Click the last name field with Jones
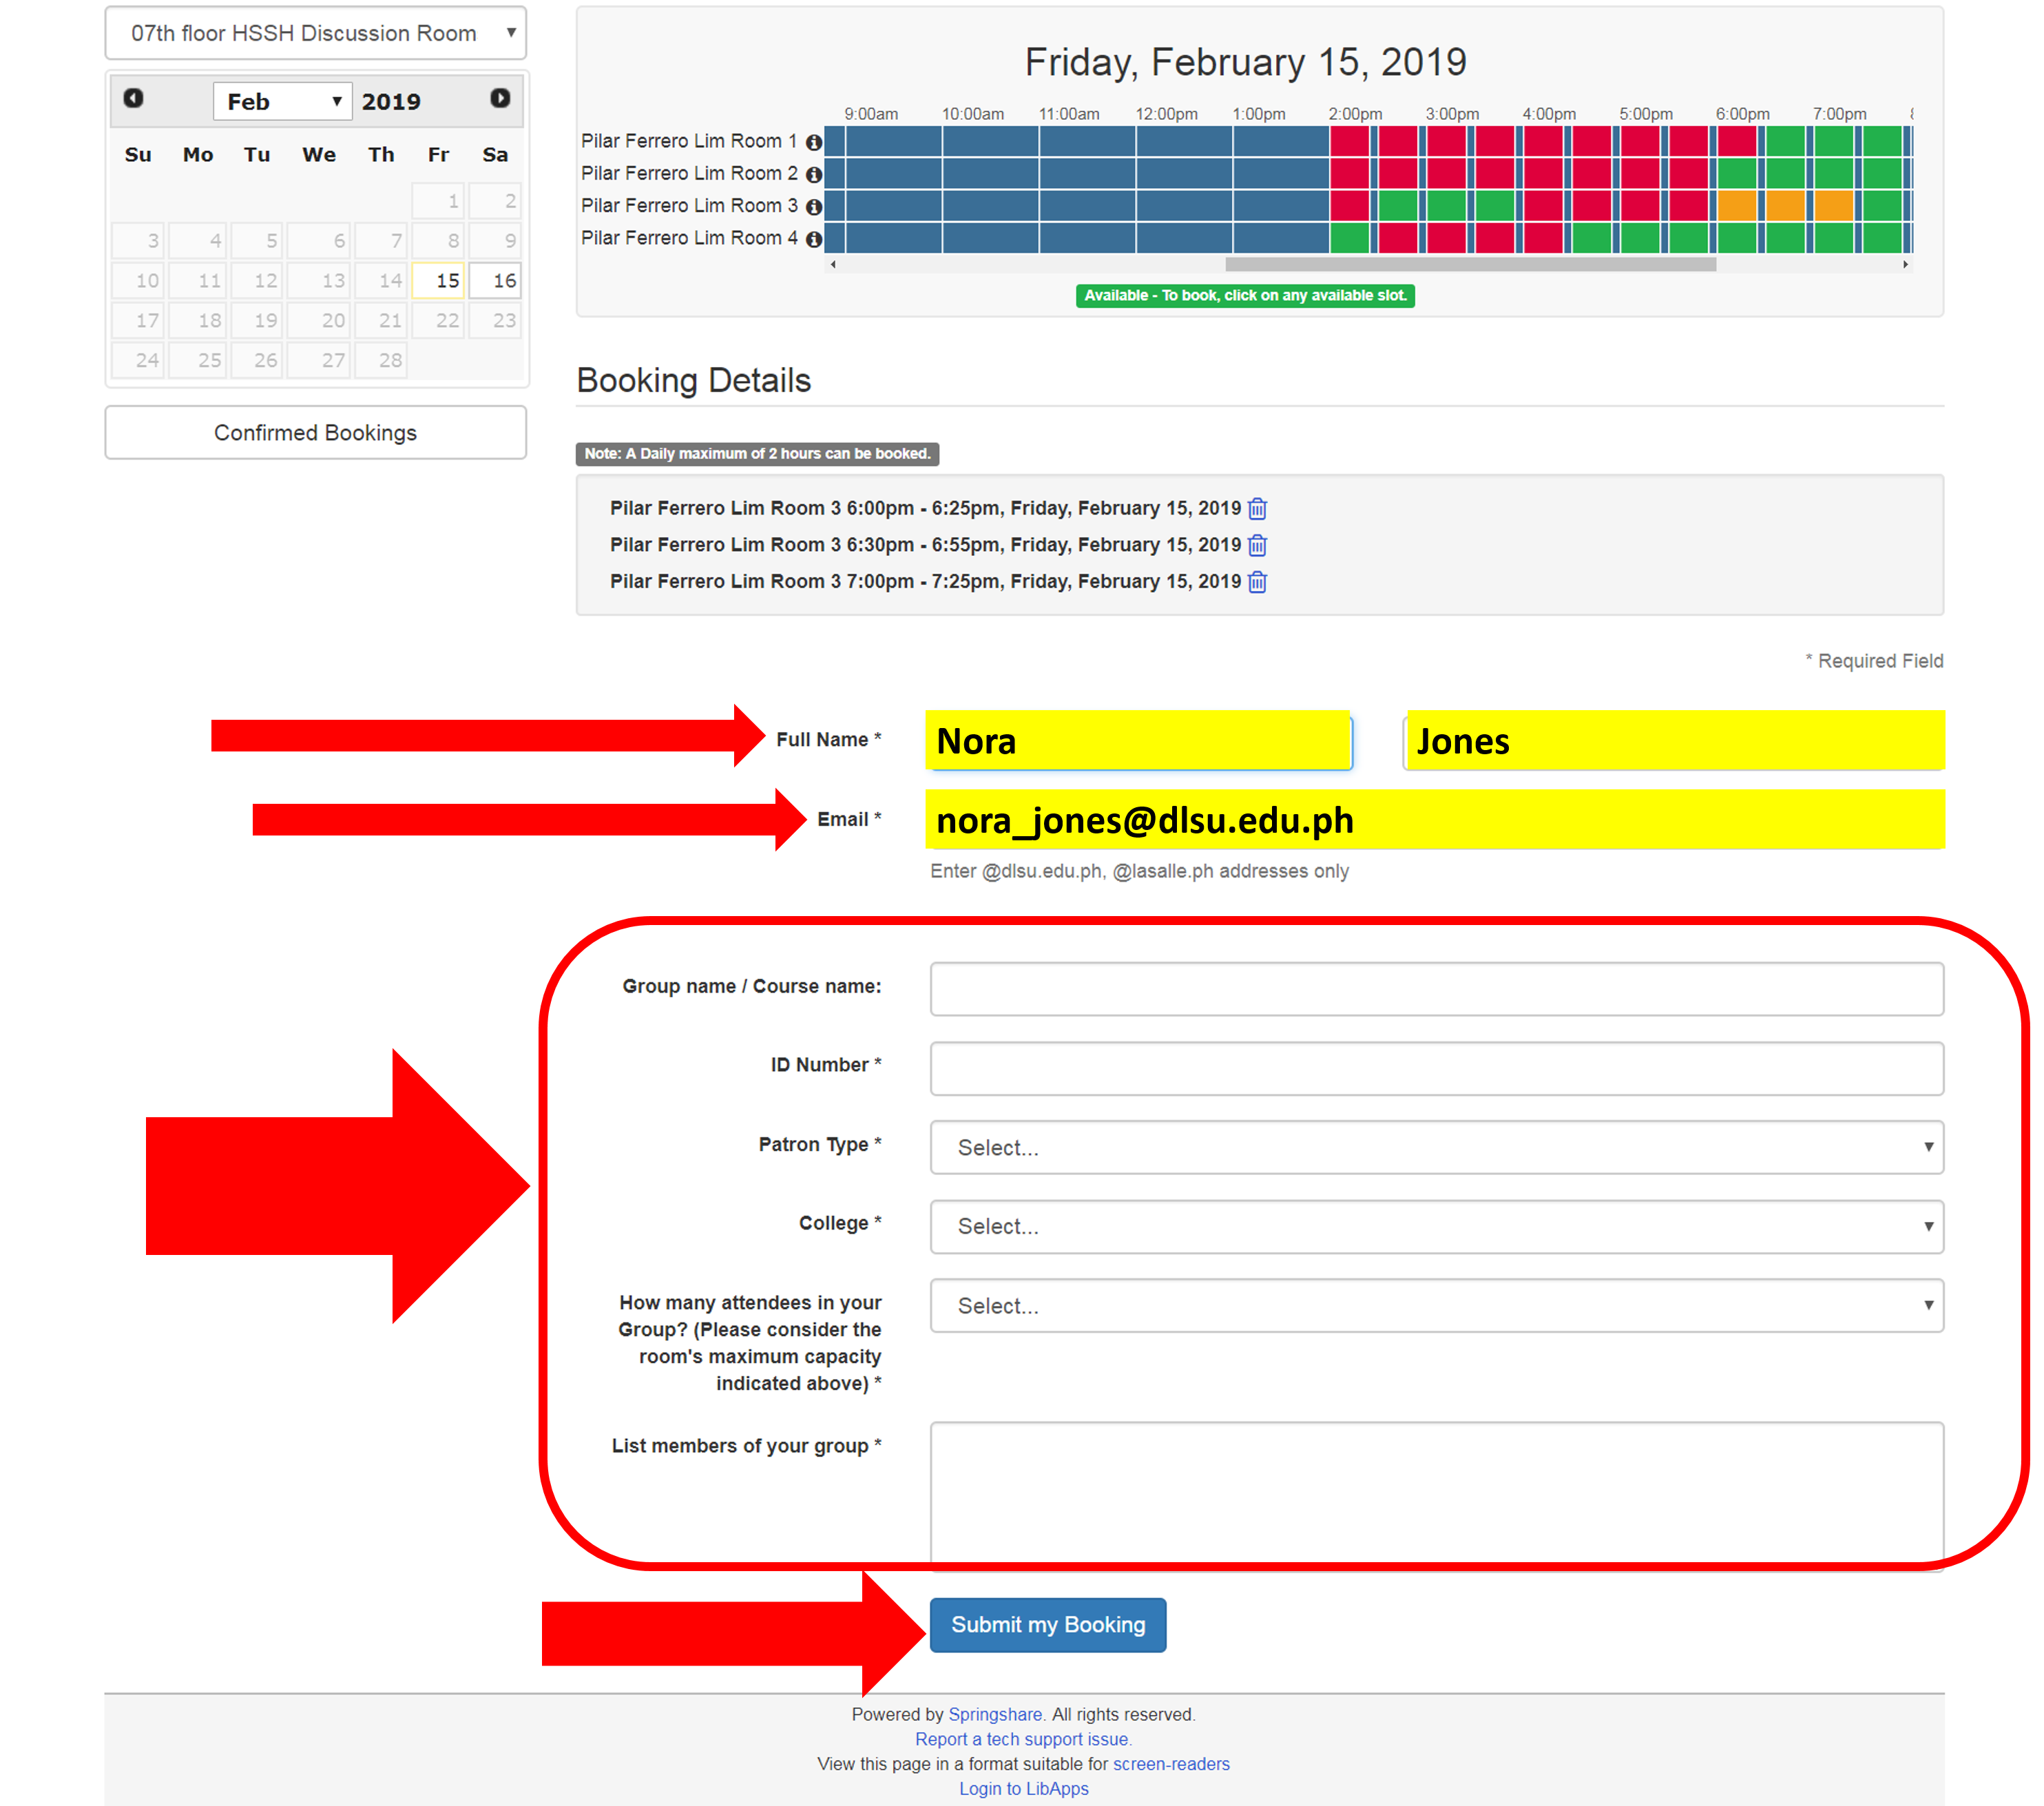Viewport: 2044px width, 1806px height. coord(1674,740)
